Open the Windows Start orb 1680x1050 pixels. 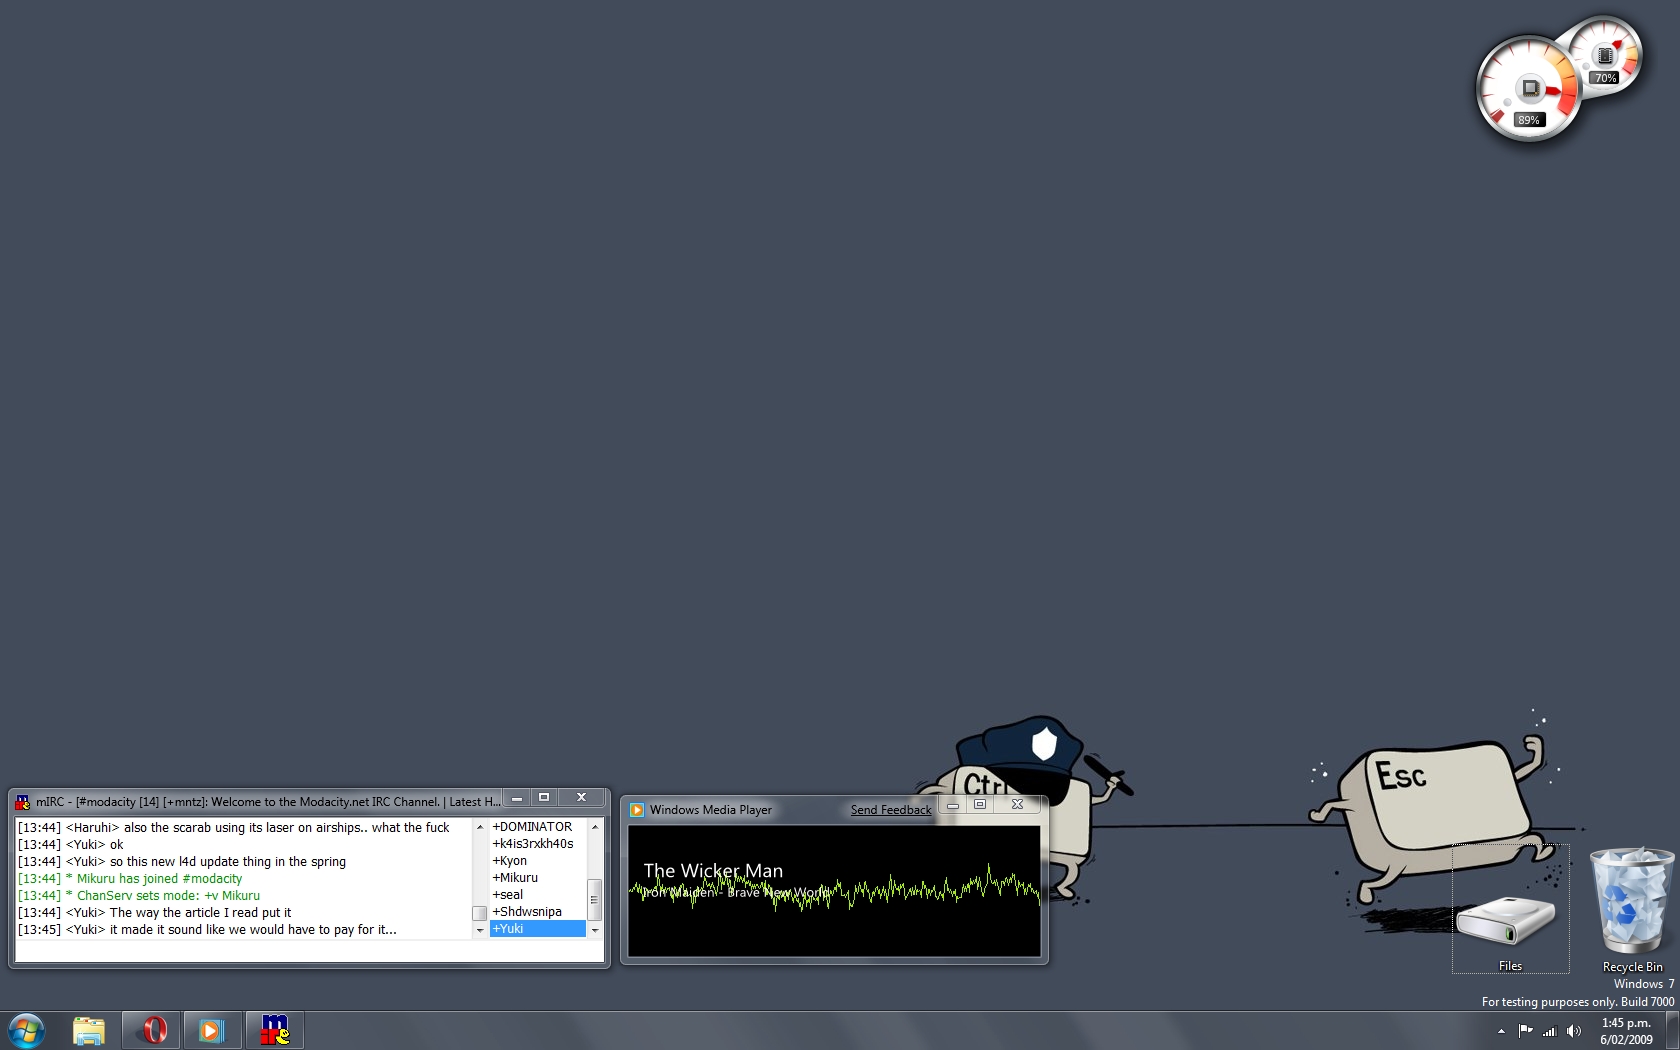click(26, 1030)
